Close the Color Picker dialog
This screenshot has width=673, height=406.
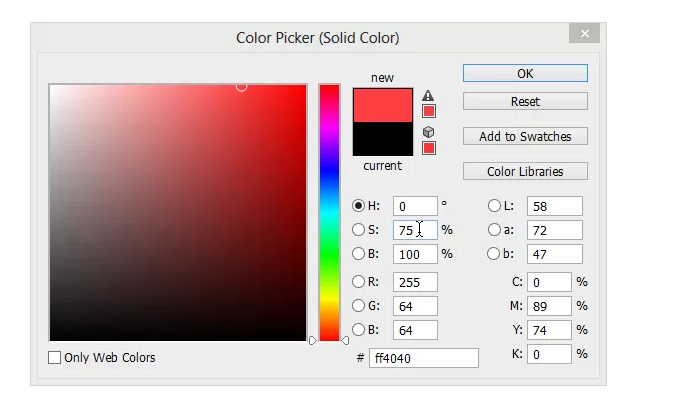584,34
